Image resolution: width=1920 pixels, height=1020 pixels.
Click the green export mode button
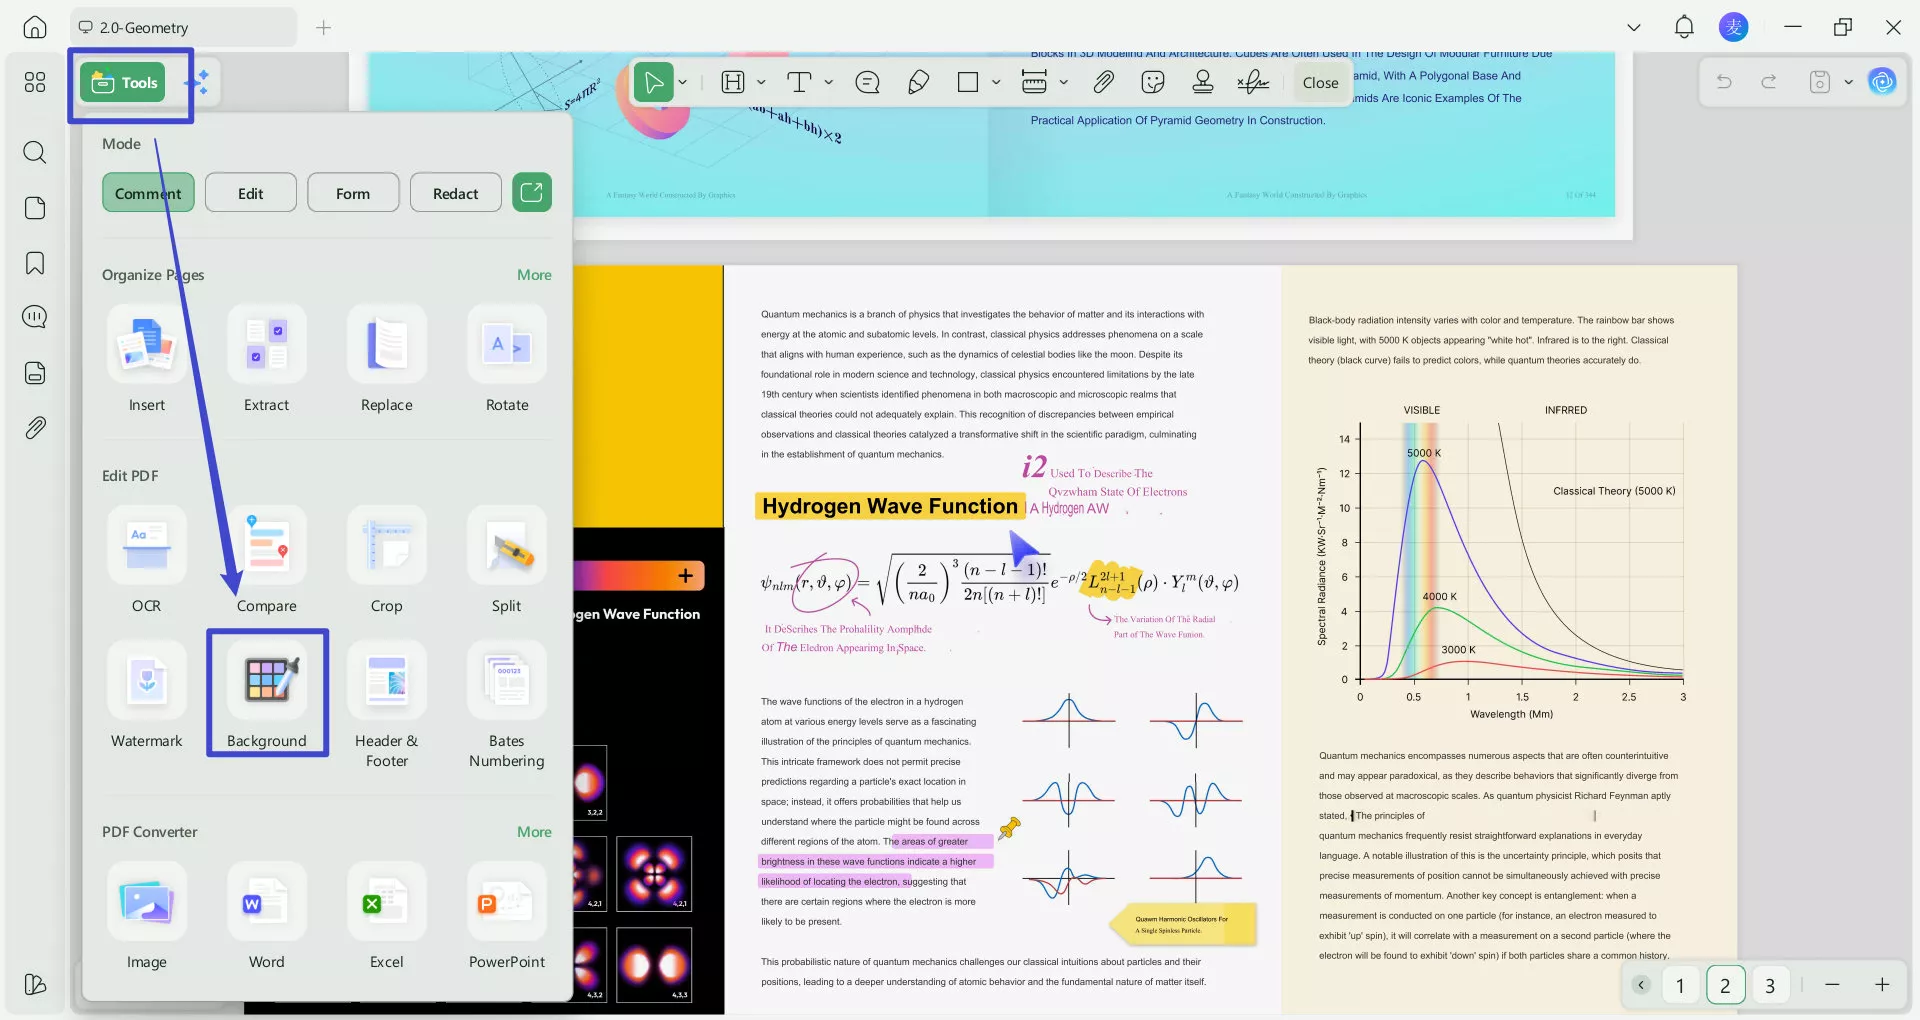click(x=532, y=192)
